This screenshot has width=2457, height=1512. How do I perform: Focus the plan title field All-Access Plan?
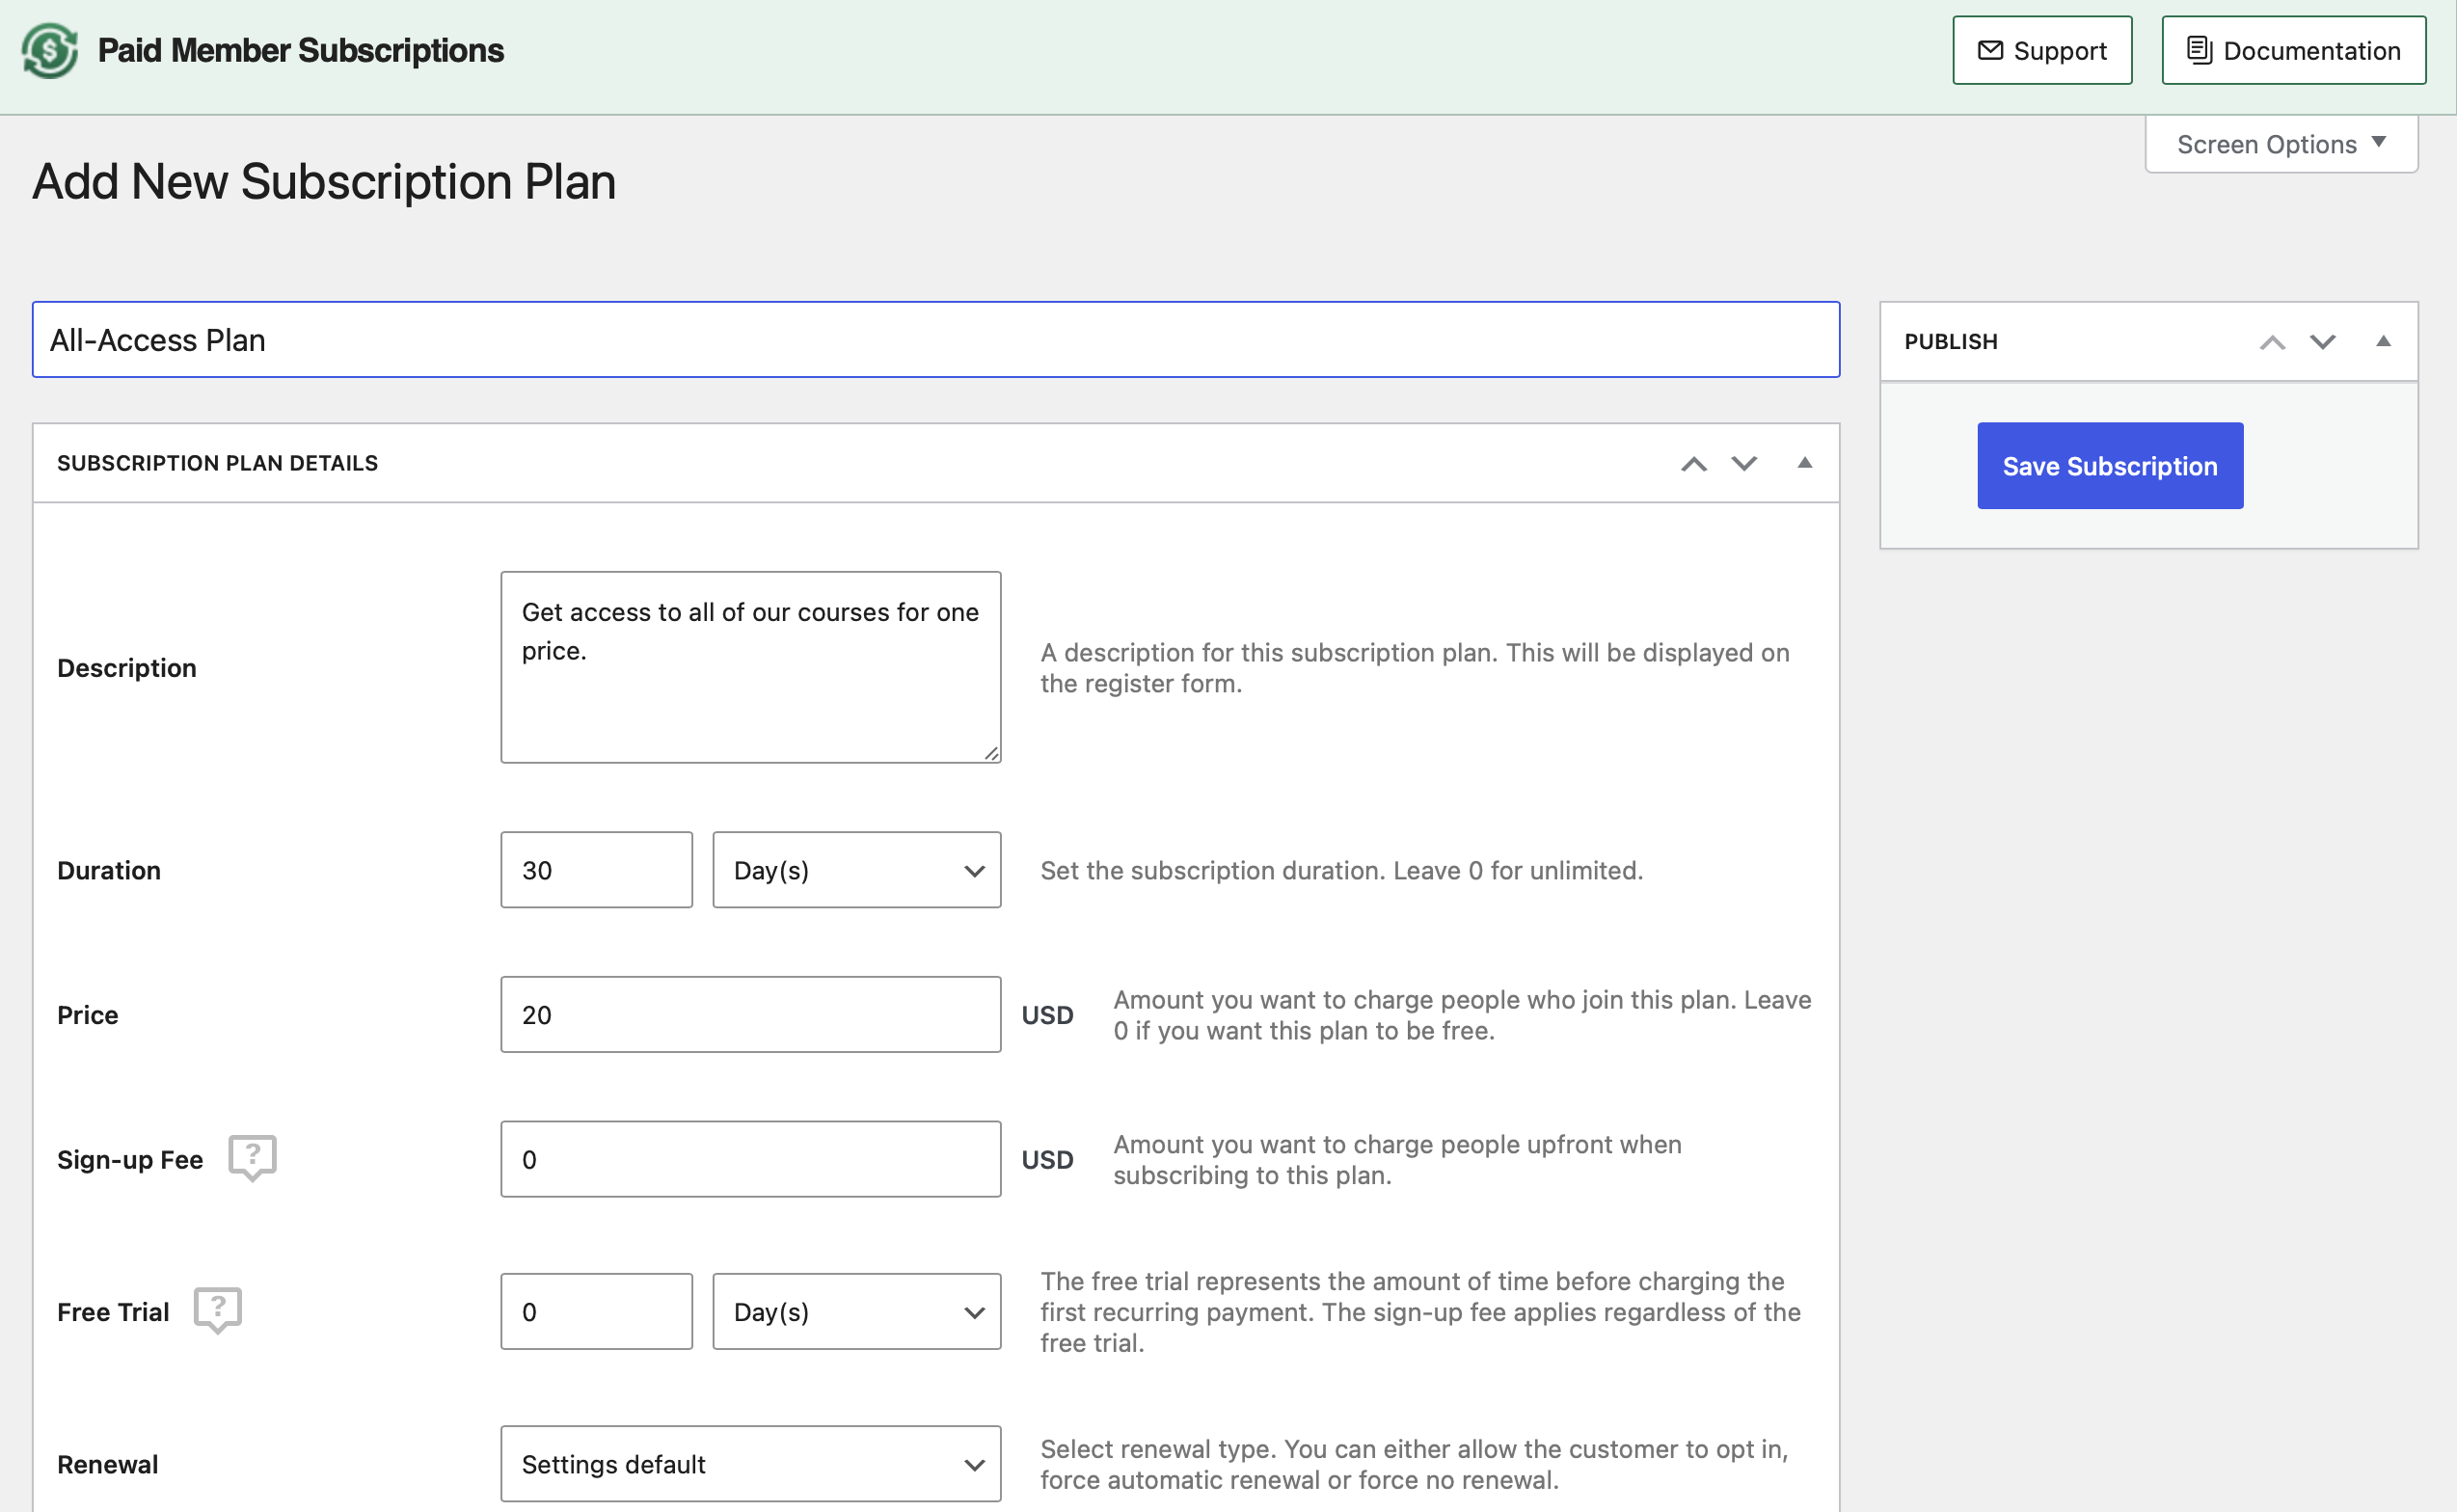[935, 340]
